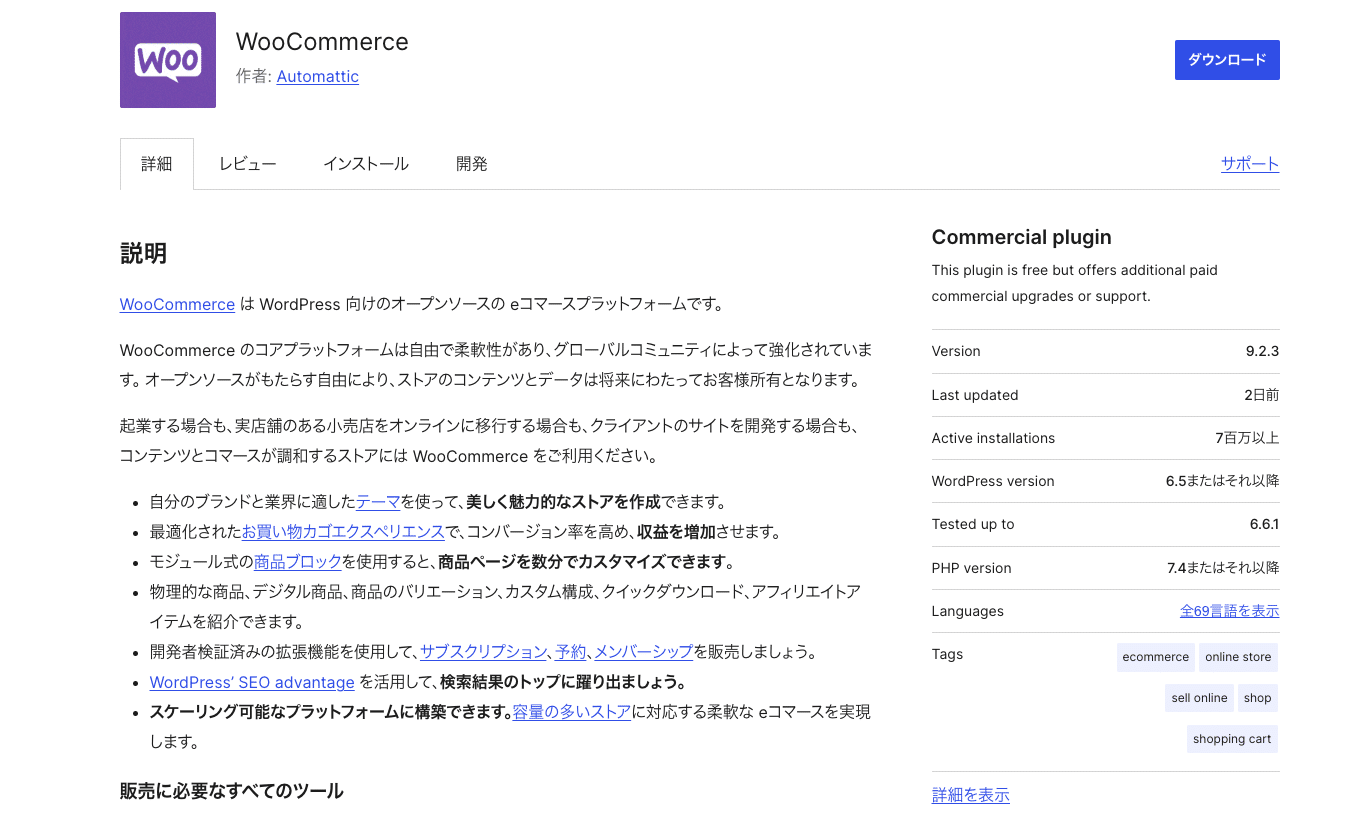Click the PHP version value 7.4またはそれ以降
Viewport: 1370px width, 825px height.
(x=1223, y=568)
